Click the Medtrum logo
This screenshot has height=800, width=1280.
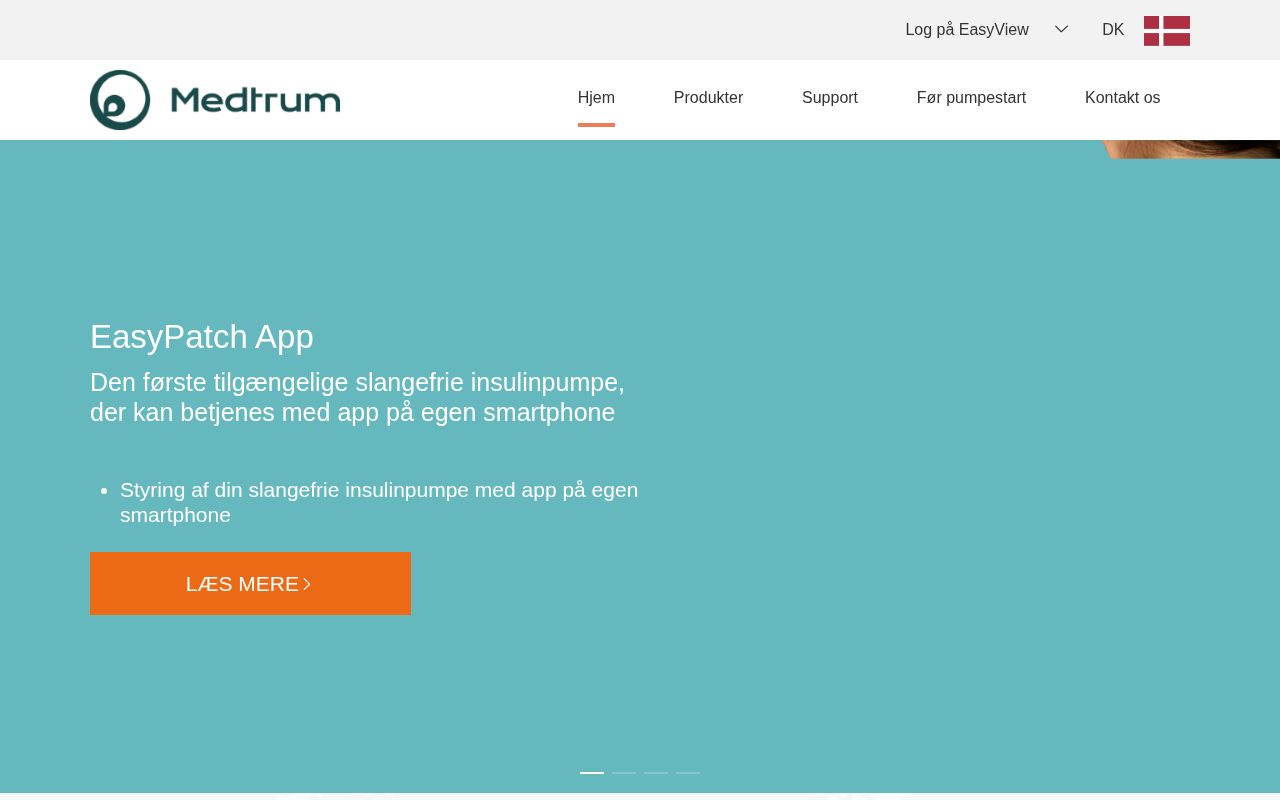click(x=215, y=100)
